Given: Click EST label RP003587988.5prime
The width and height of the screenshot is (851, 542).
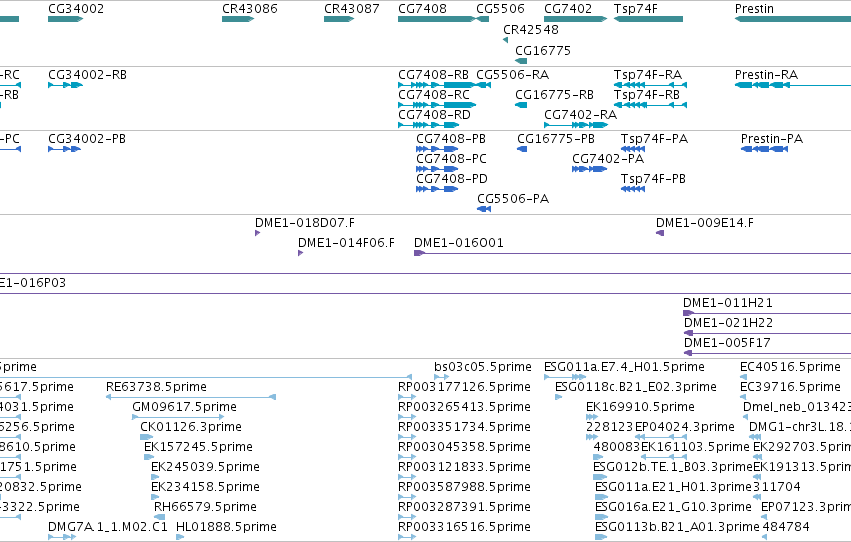Looking at the screenshot, I should [x=465, y=488].
